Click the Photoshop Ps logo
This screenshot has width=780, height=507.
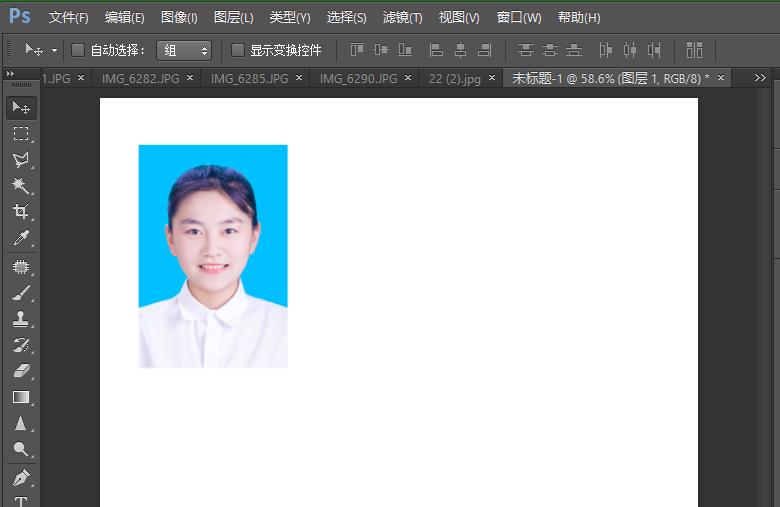tap(20, 16)
